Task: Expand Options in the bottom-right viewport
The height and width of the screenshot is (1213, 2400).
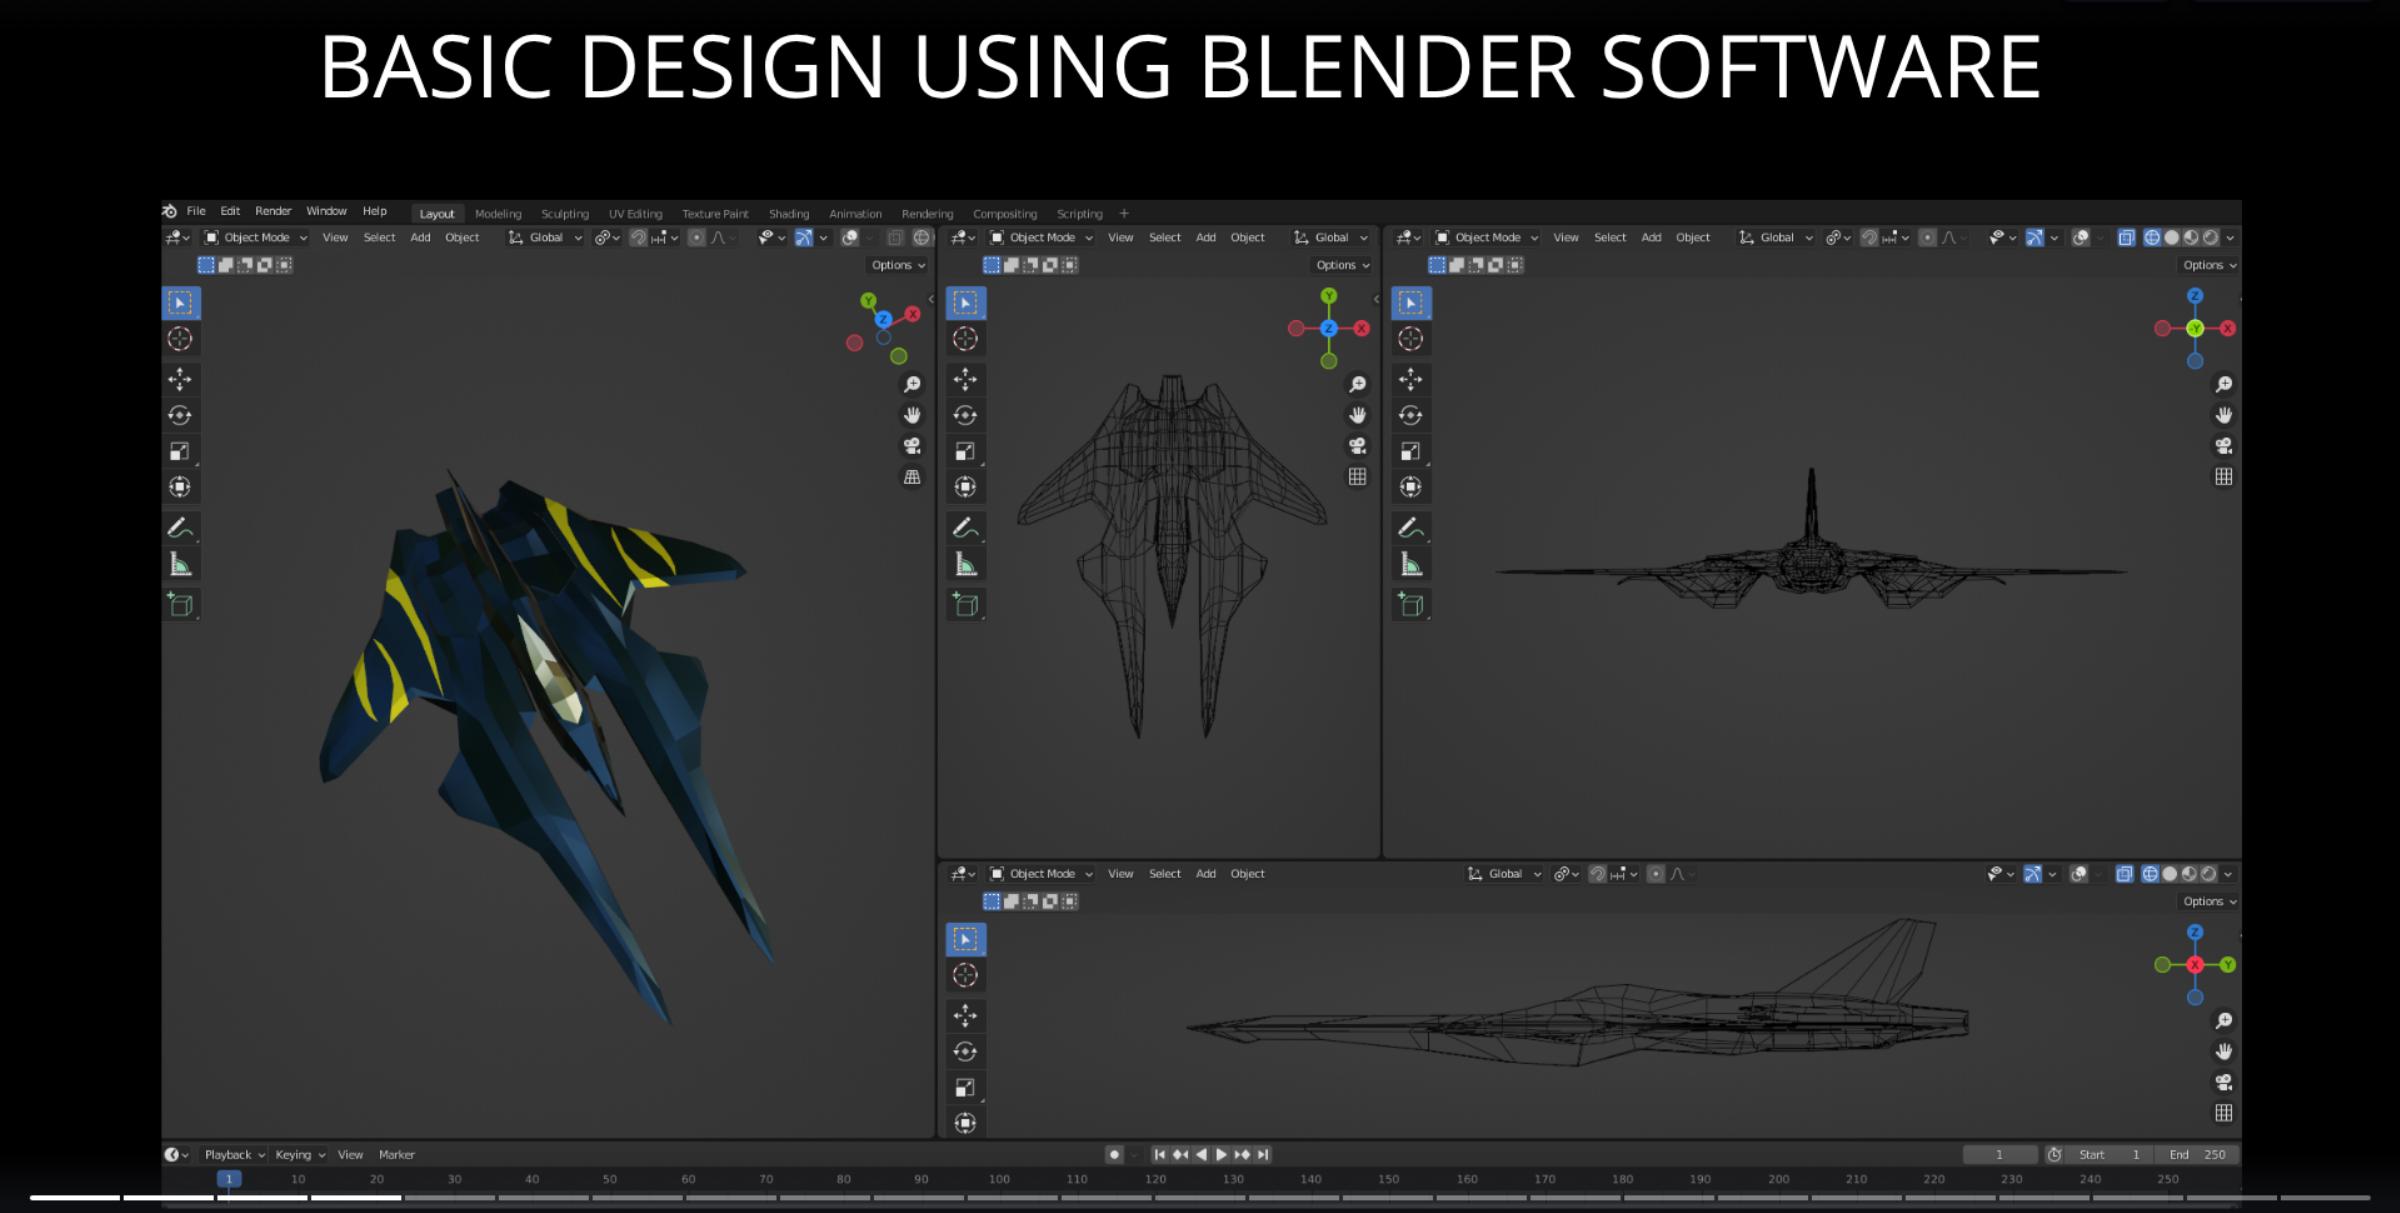Action: [x=2209, y=901]
